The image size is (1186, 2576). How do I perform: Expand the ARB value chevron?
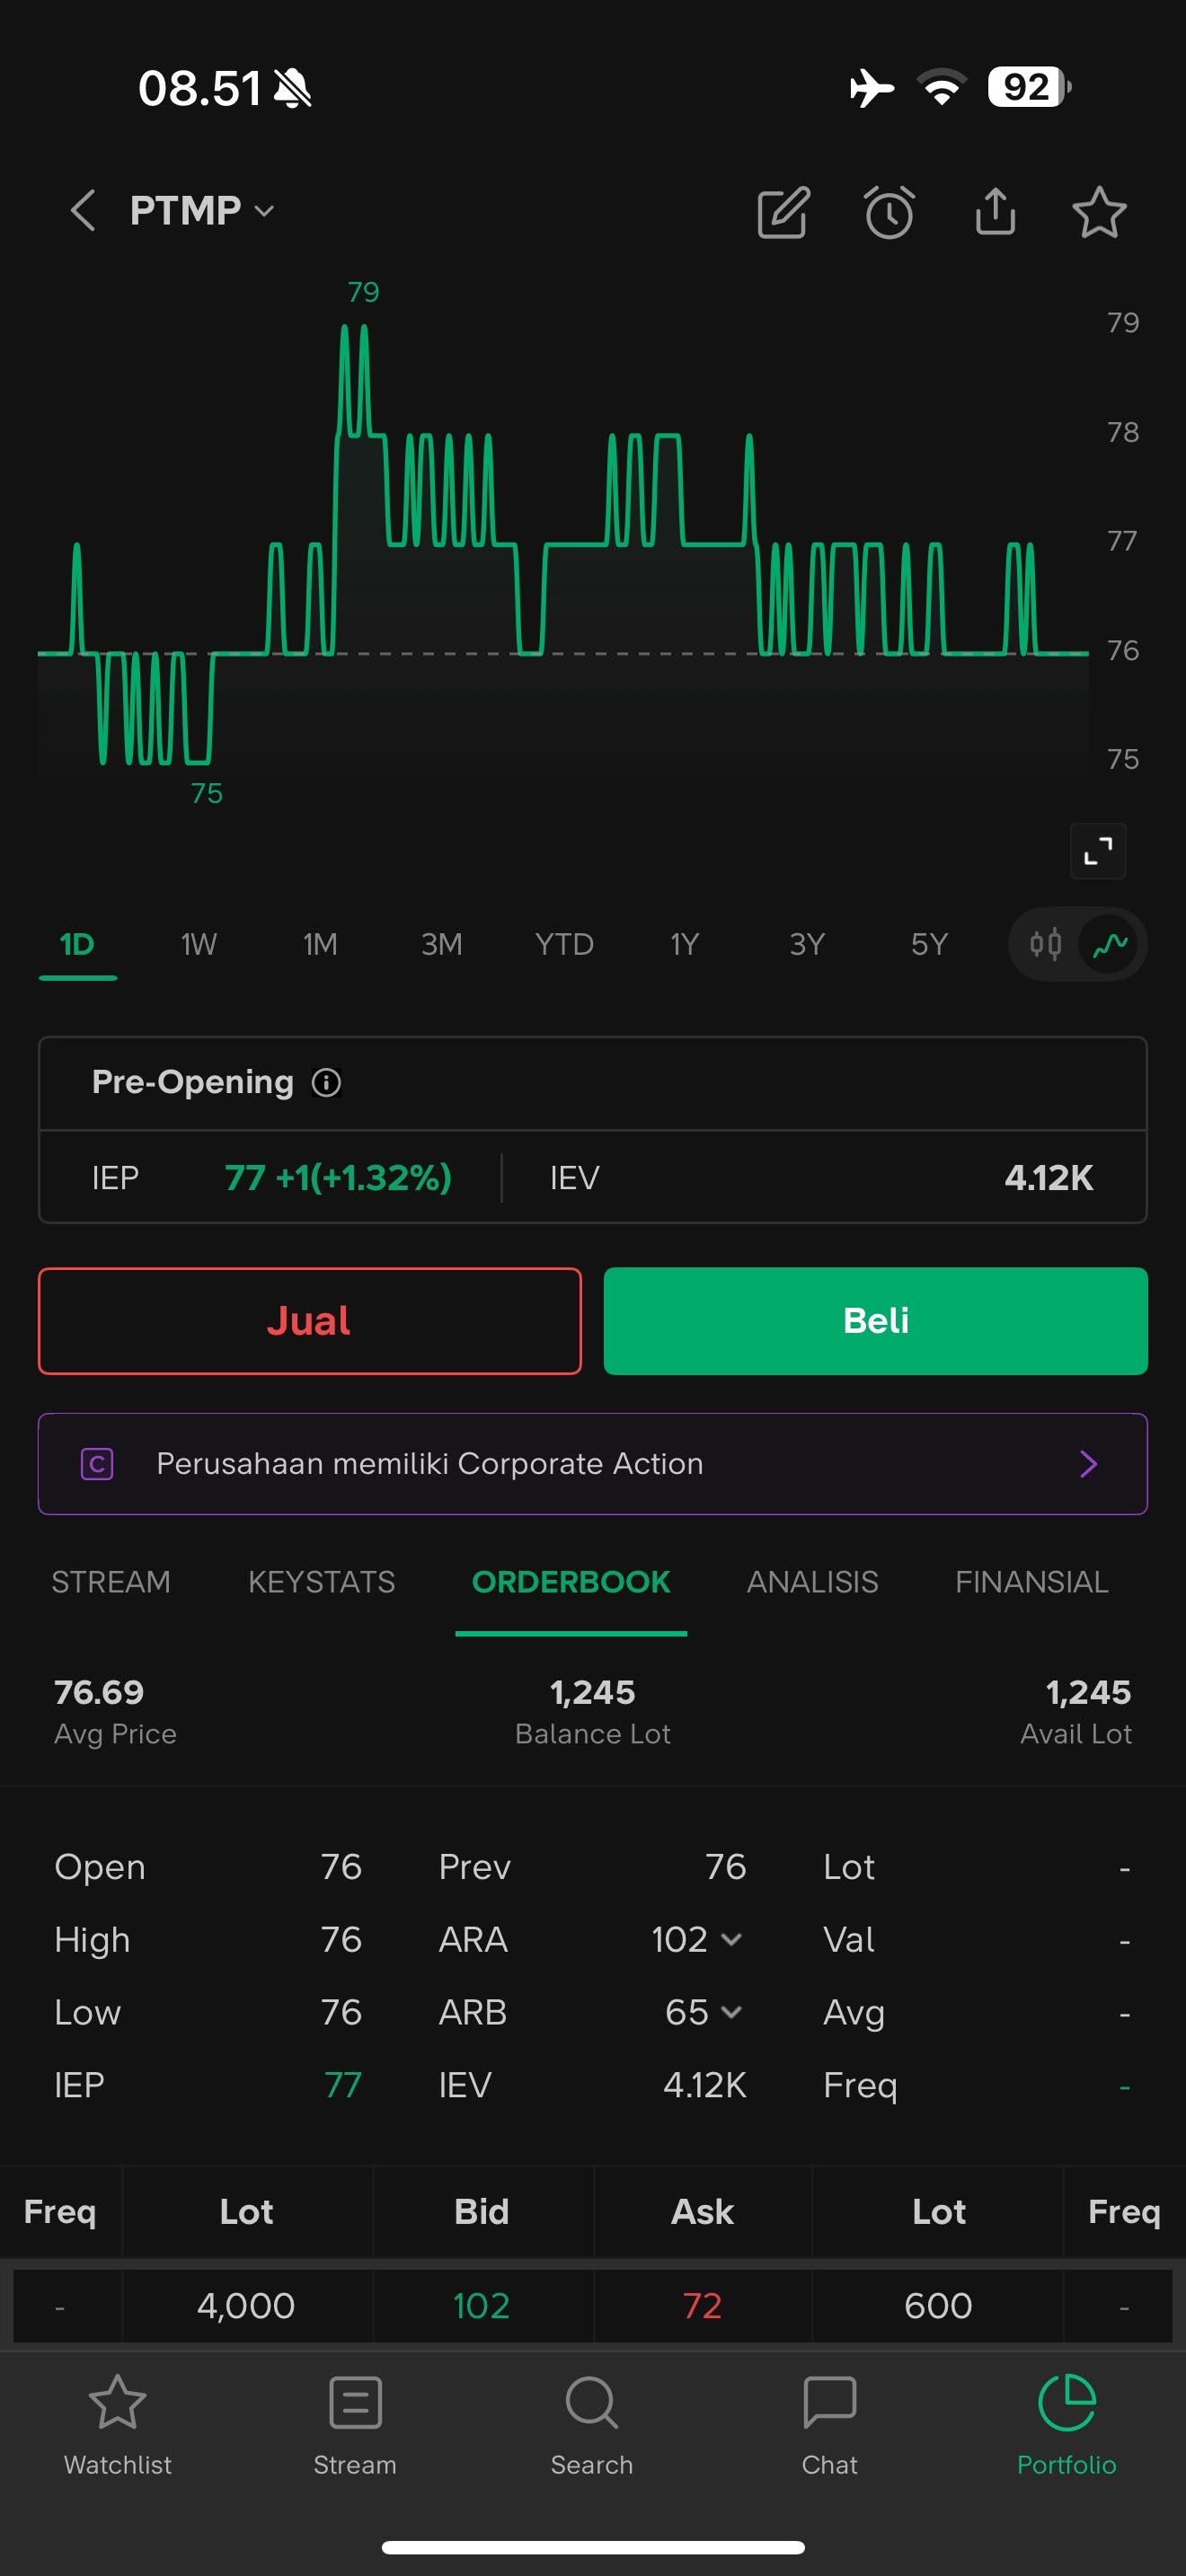click(731, 2012)
